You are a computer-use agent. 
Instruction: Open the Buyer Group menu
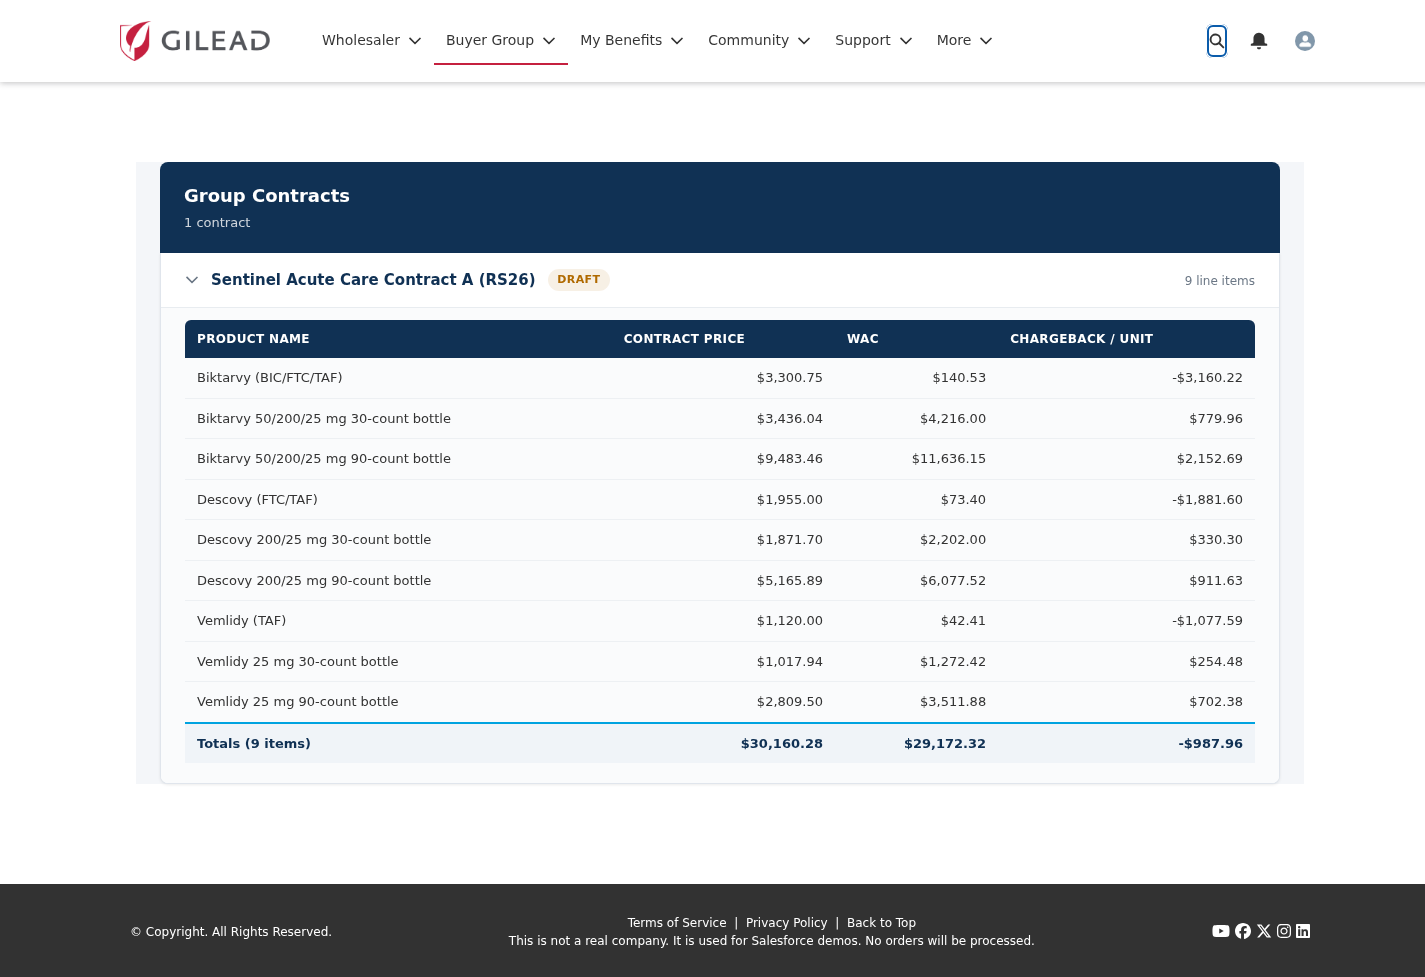[x=501, y=41]
